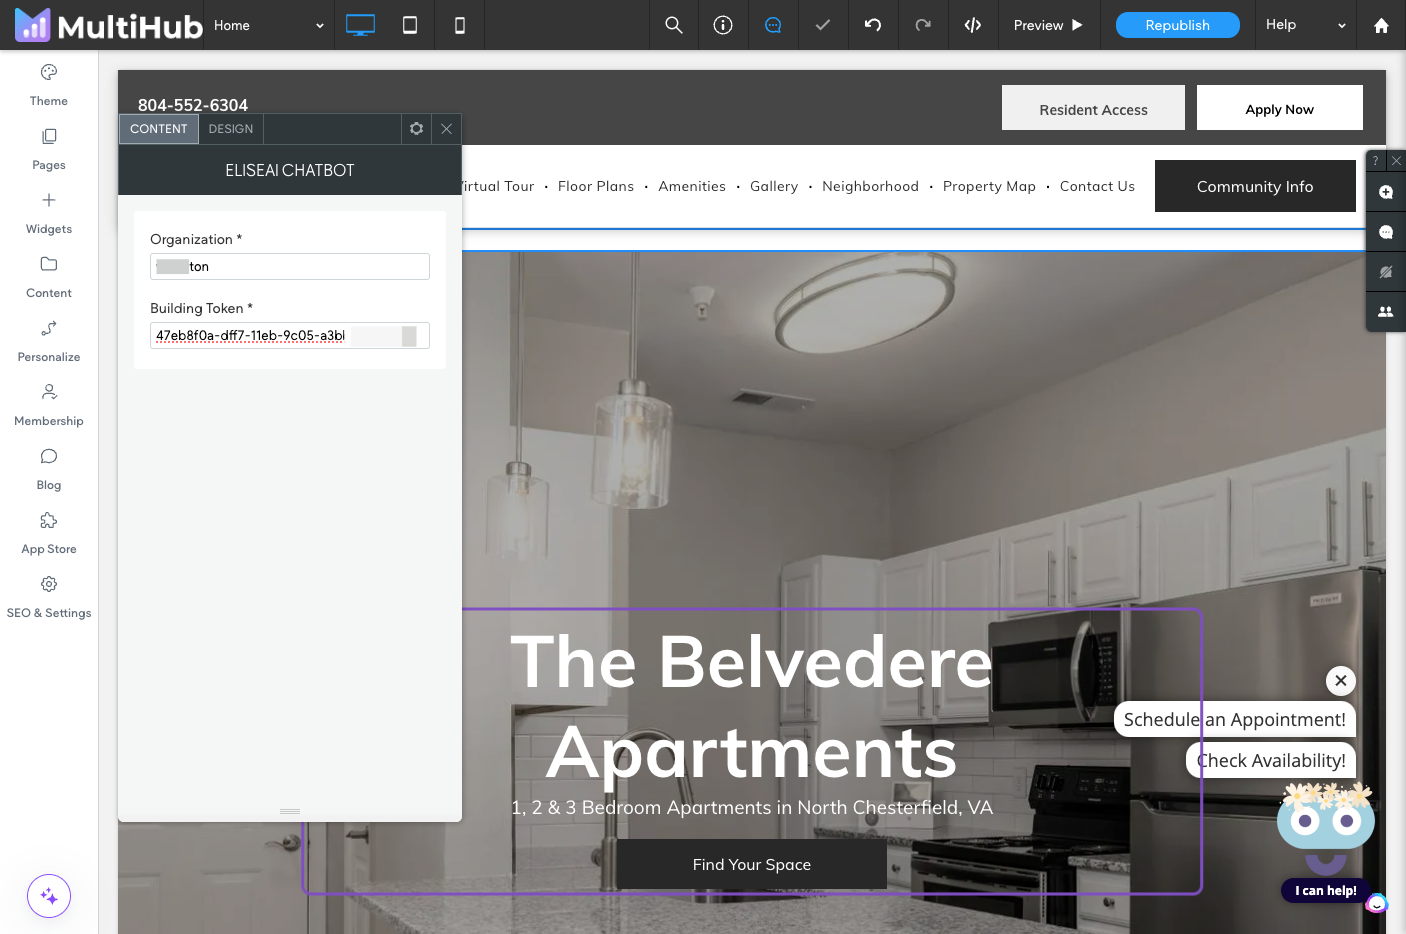The image size is (1406, 934).
Task: Click the Apply Now button
Action: (1280, 108)
